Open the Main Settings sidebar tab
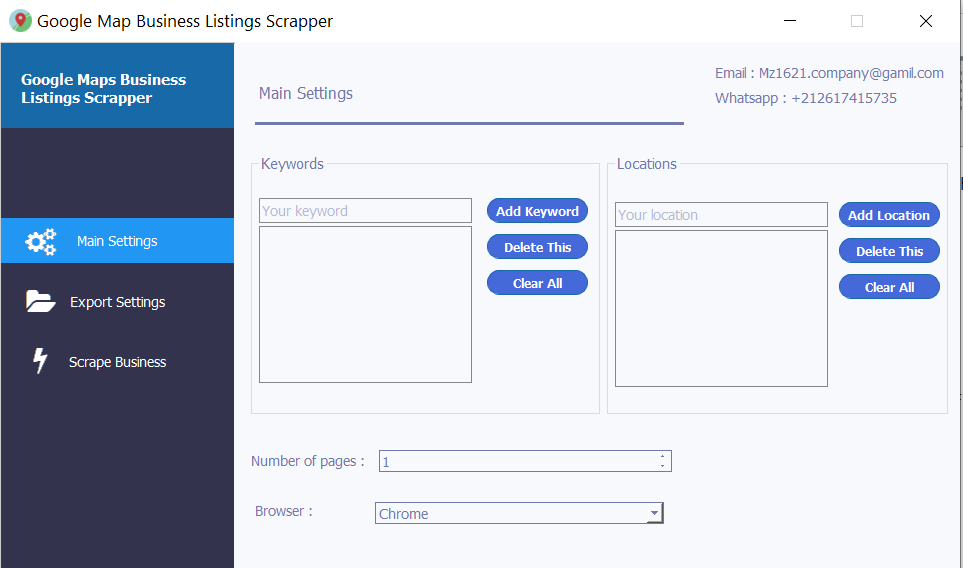This screenshot has width=963, height=568. coord(117,241)
